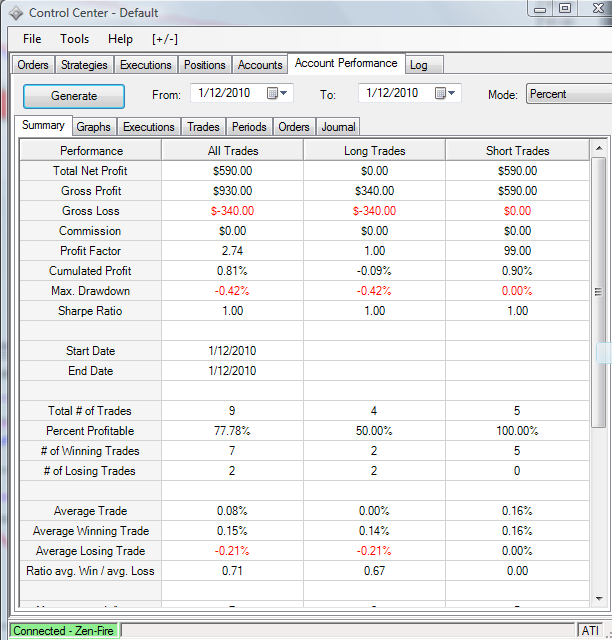Click the Average Losing Trade row label

click(91, 551)
